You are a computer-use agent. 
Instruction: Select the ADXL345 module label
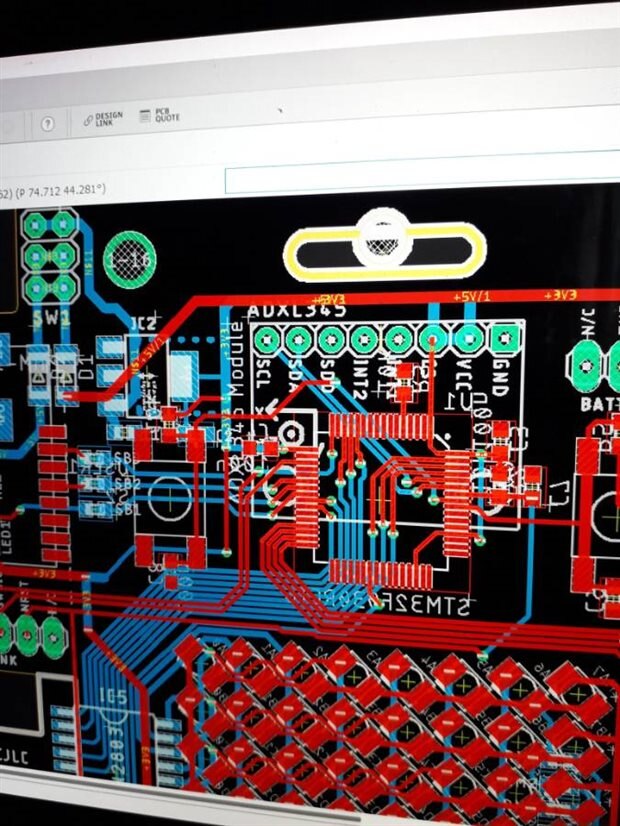coord(297,311)
